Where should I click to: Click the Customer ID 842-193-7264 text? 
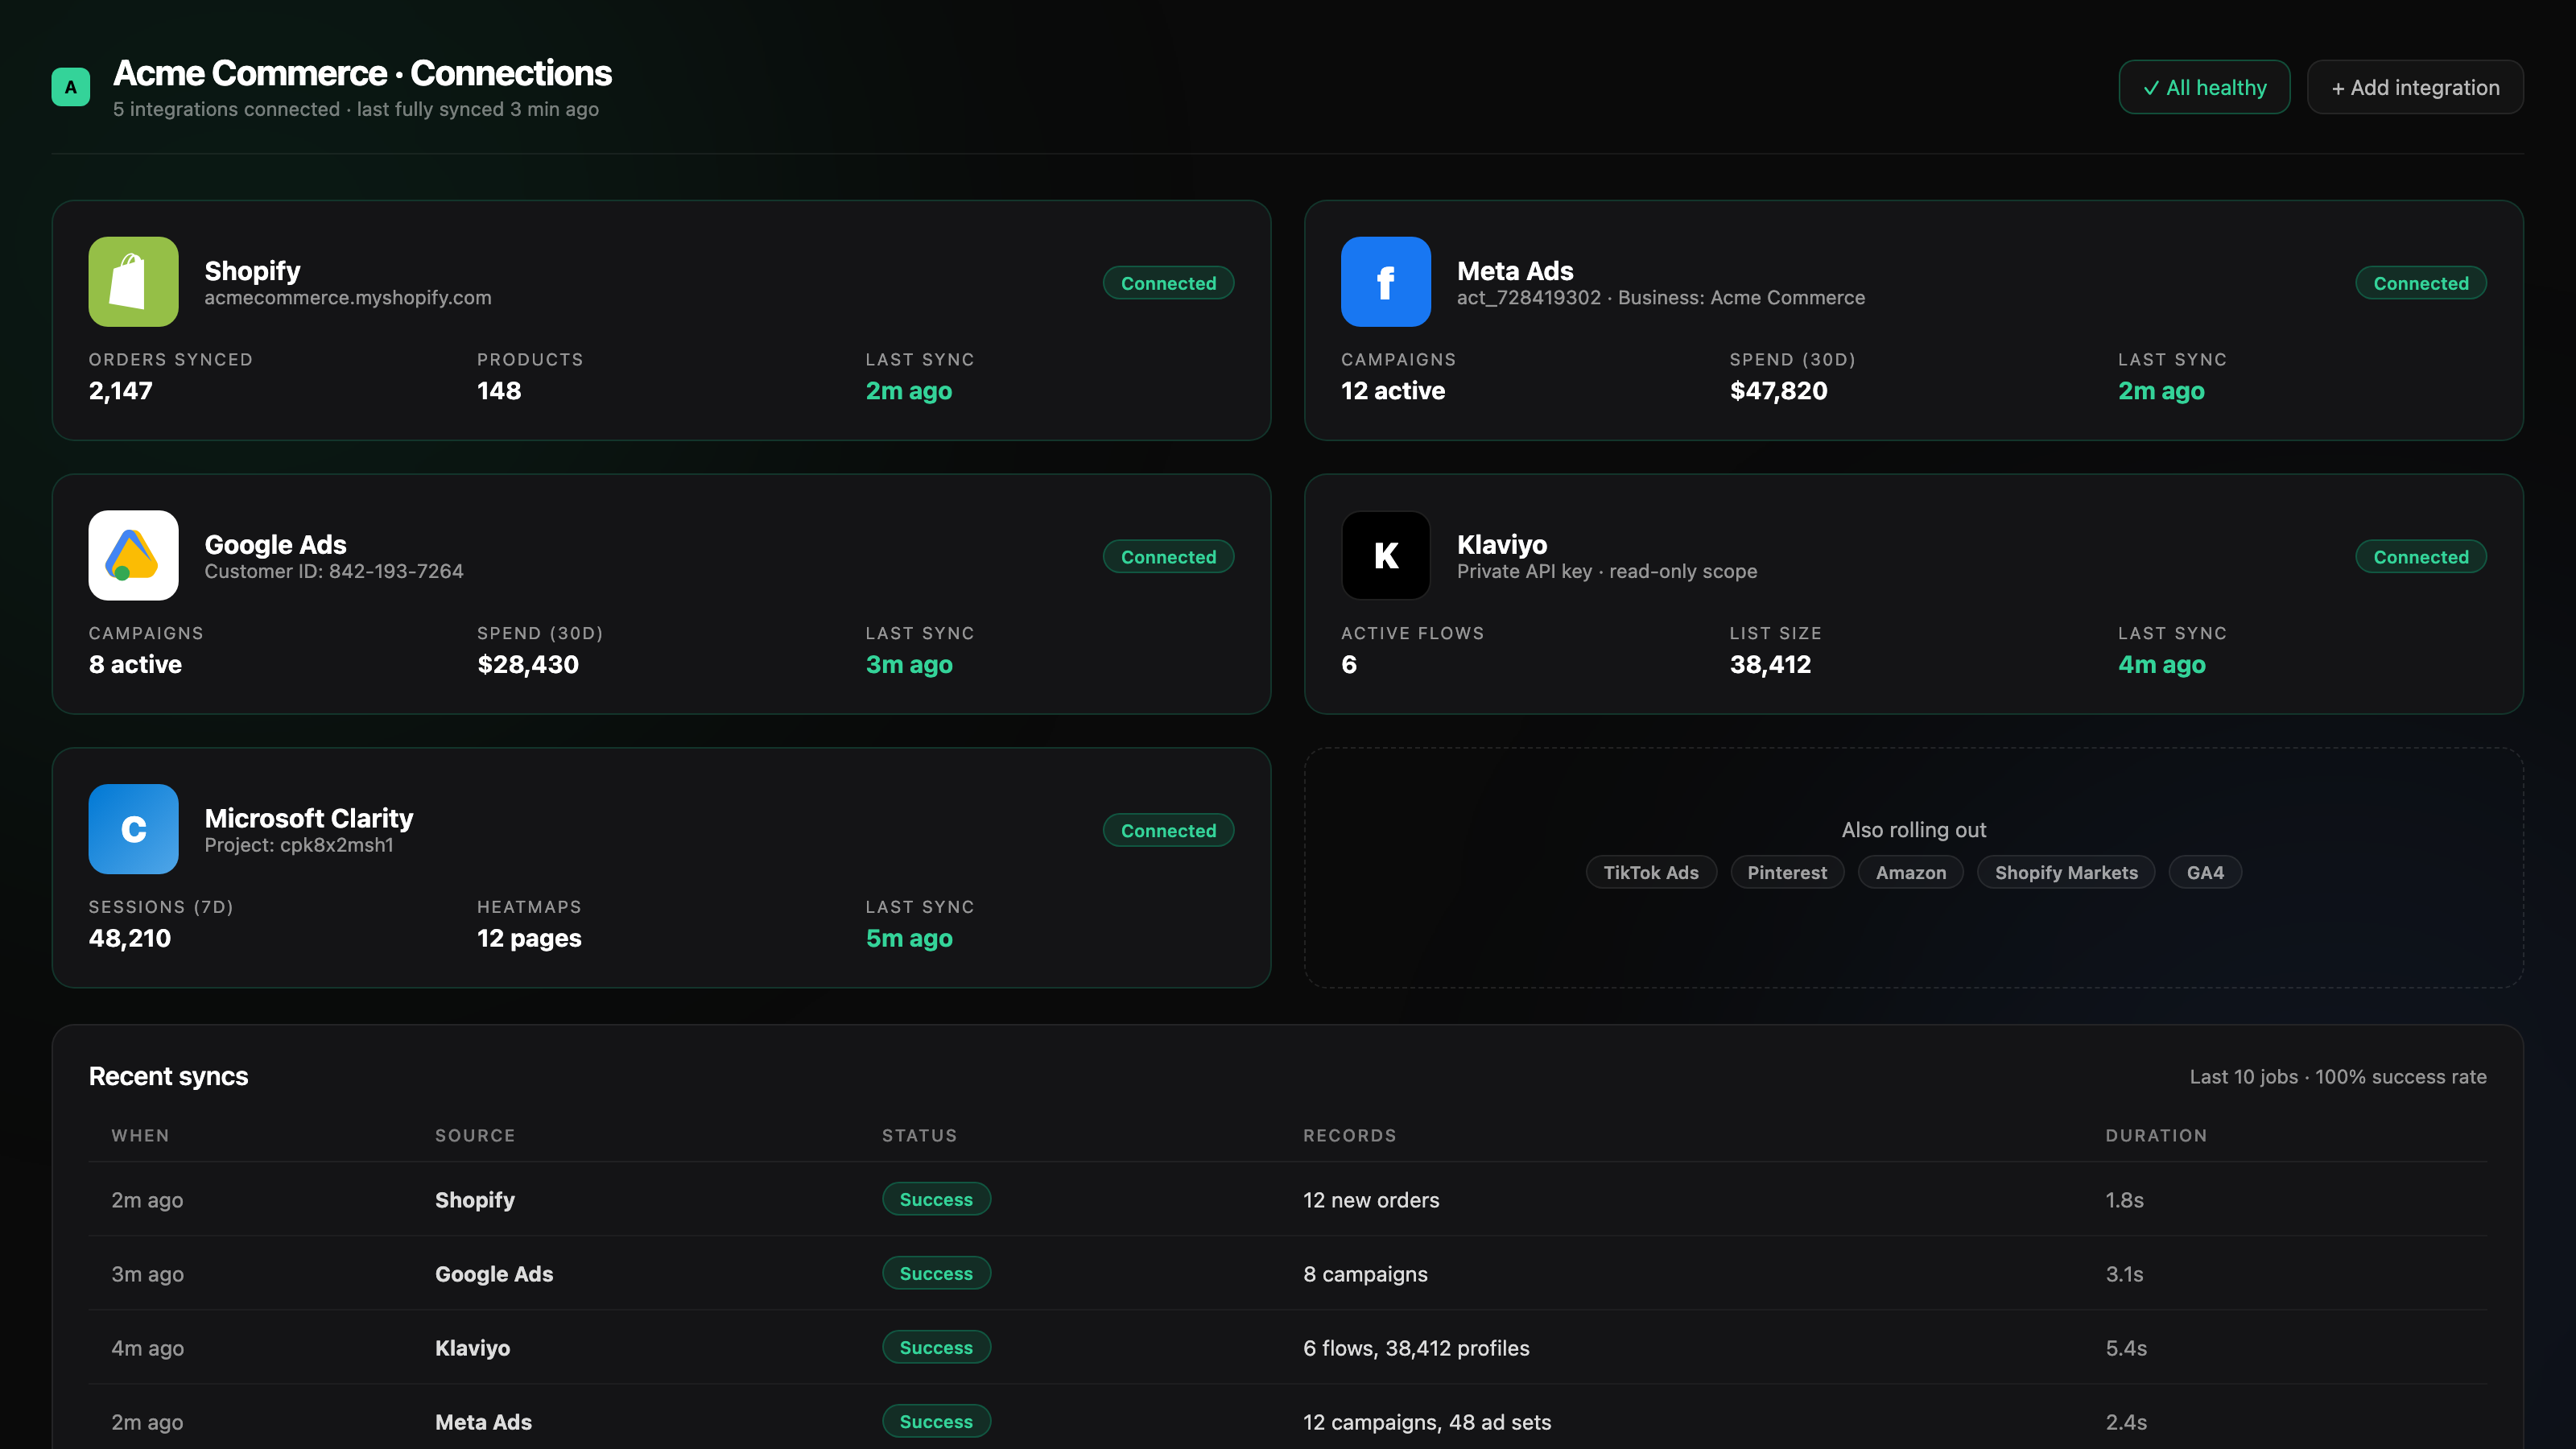(x=334, y=571)
